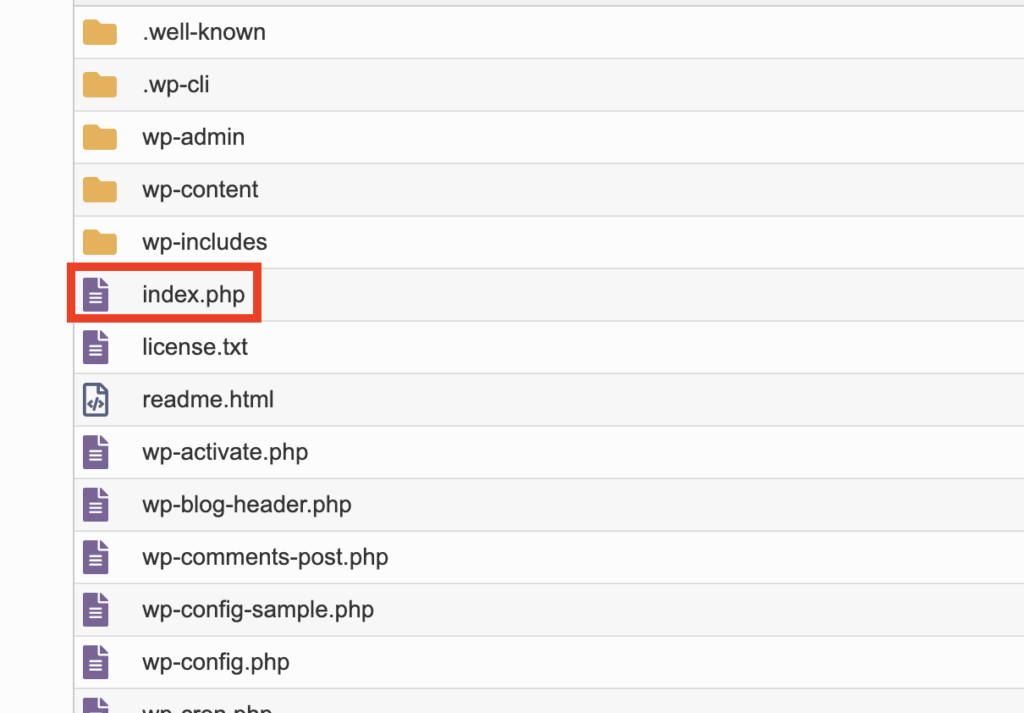Screen dimensions: 1024x713
Task: Click the wp-includes folder icon
Action: click(x=99, y=242)
